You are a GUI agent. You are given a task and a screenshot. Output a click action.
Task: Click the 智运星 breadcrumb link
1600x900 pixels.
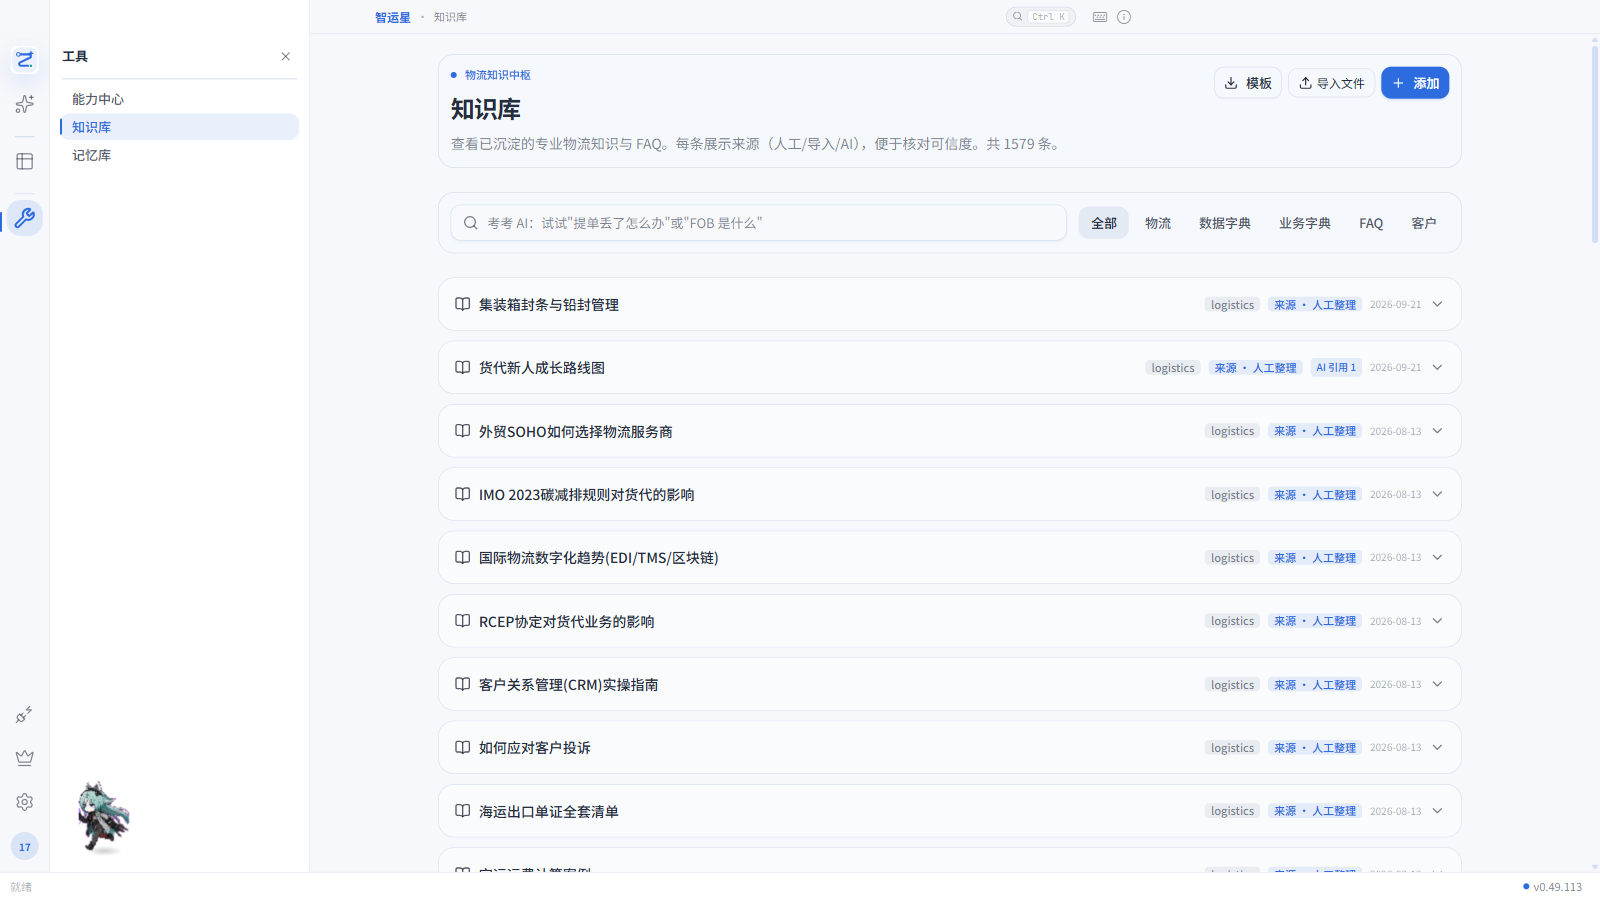tap(393, 17)
